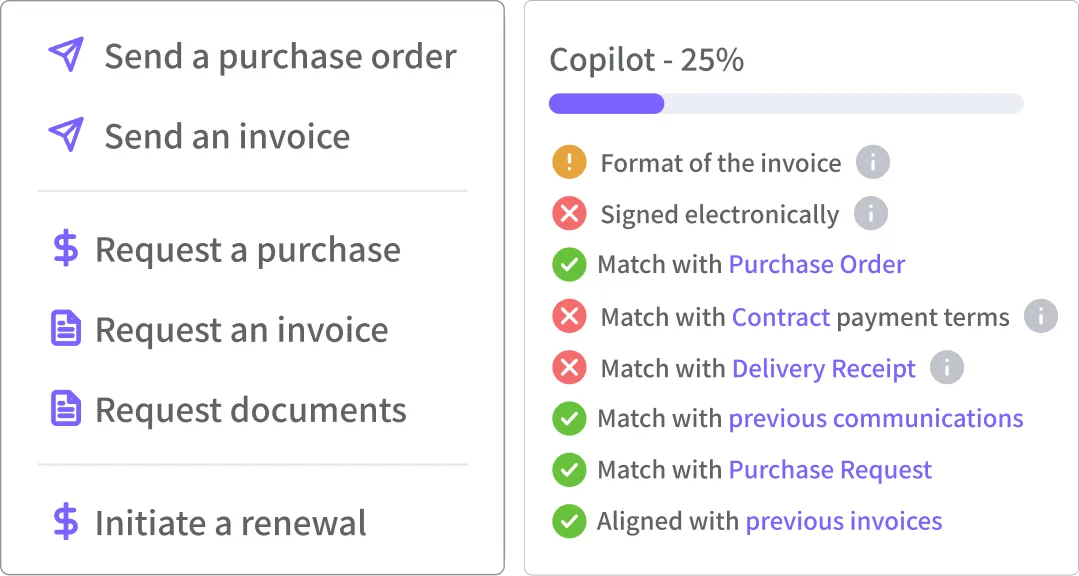Click the document icon next to 'Request documents'
The image size is (1079, 576).
64,409
